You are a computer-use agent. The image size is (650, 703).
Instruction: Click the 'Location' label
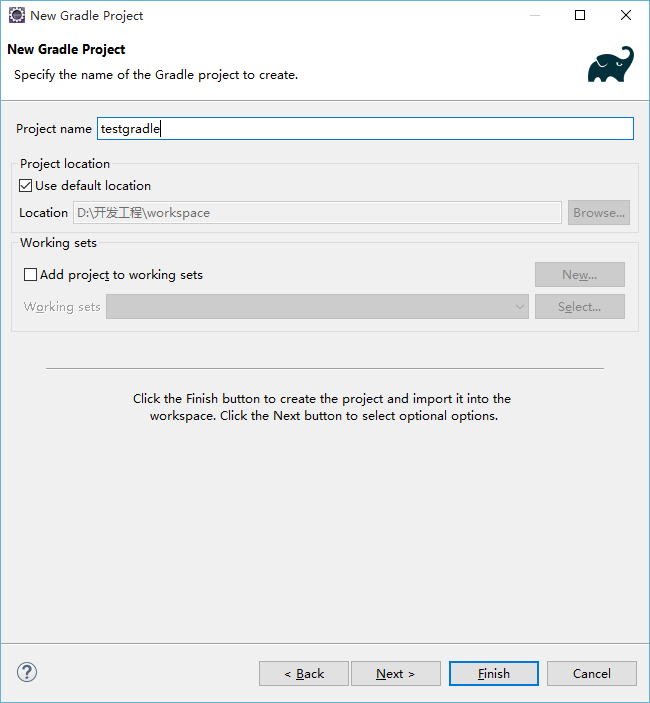[x=43, y=213]
